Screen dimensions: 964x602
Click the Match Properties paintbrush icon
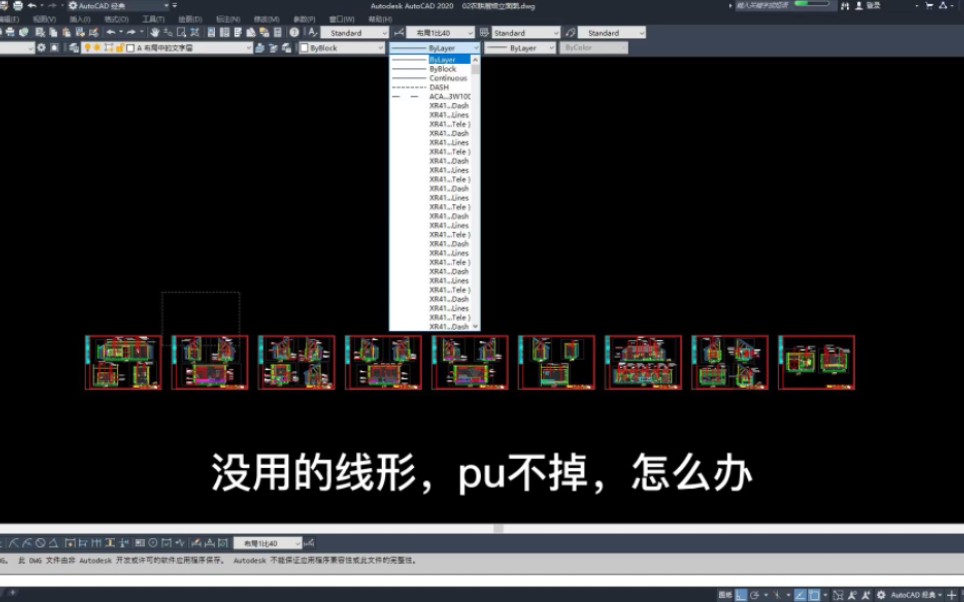[96, 31]
